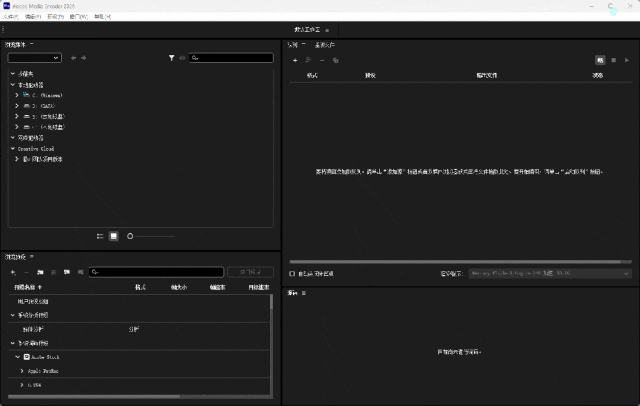Viewport: 640px width, 406px height.
Task: Collapse the Adobe Stock preset group
Action: point(18,357)
